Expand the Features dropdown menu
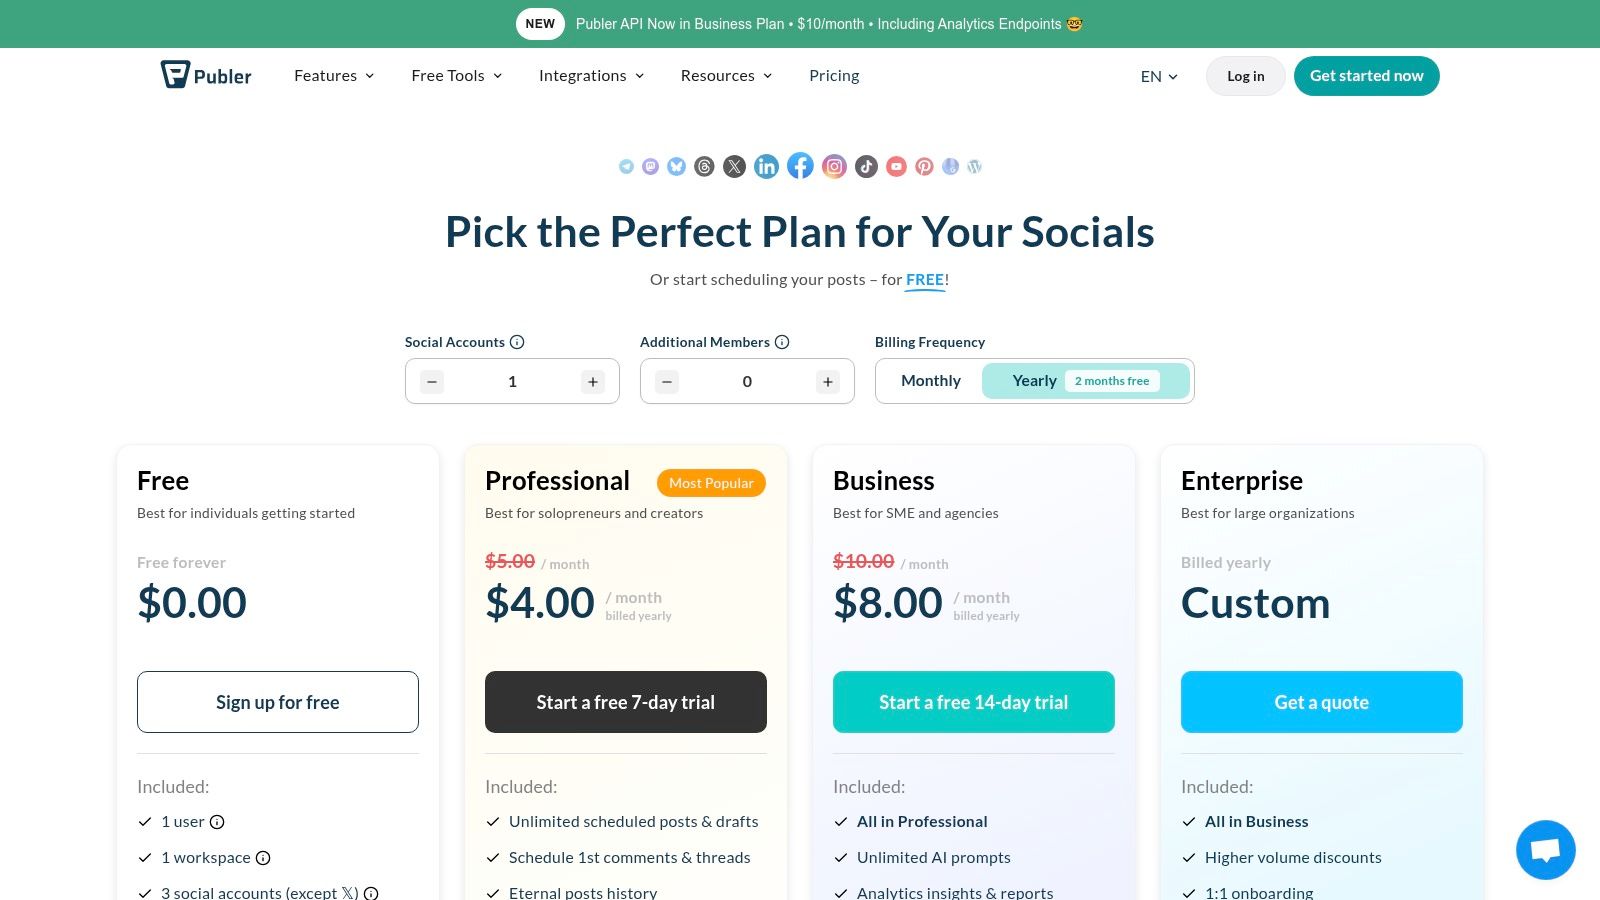Viewport: 1600px width, 900px height. (x=334, y=76)
